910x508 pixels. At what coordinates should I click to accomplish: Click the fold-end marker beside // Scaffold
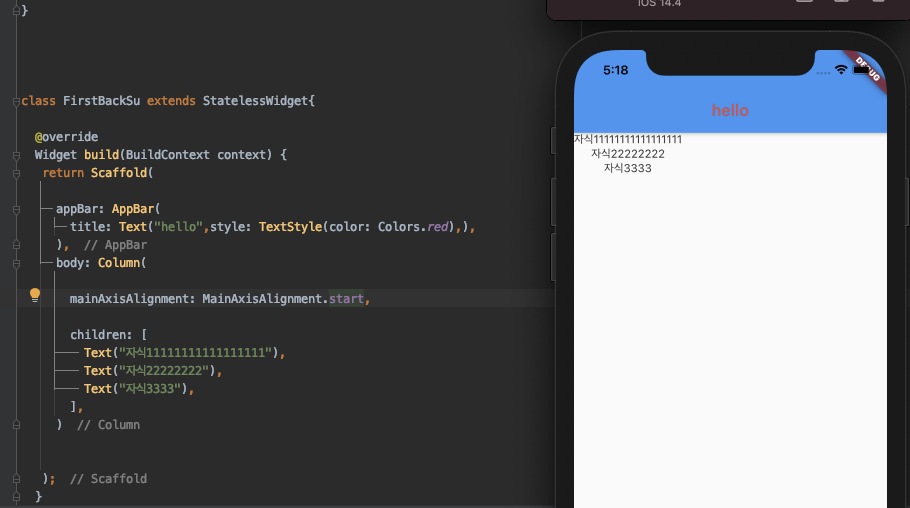click(x=16, y=480)
